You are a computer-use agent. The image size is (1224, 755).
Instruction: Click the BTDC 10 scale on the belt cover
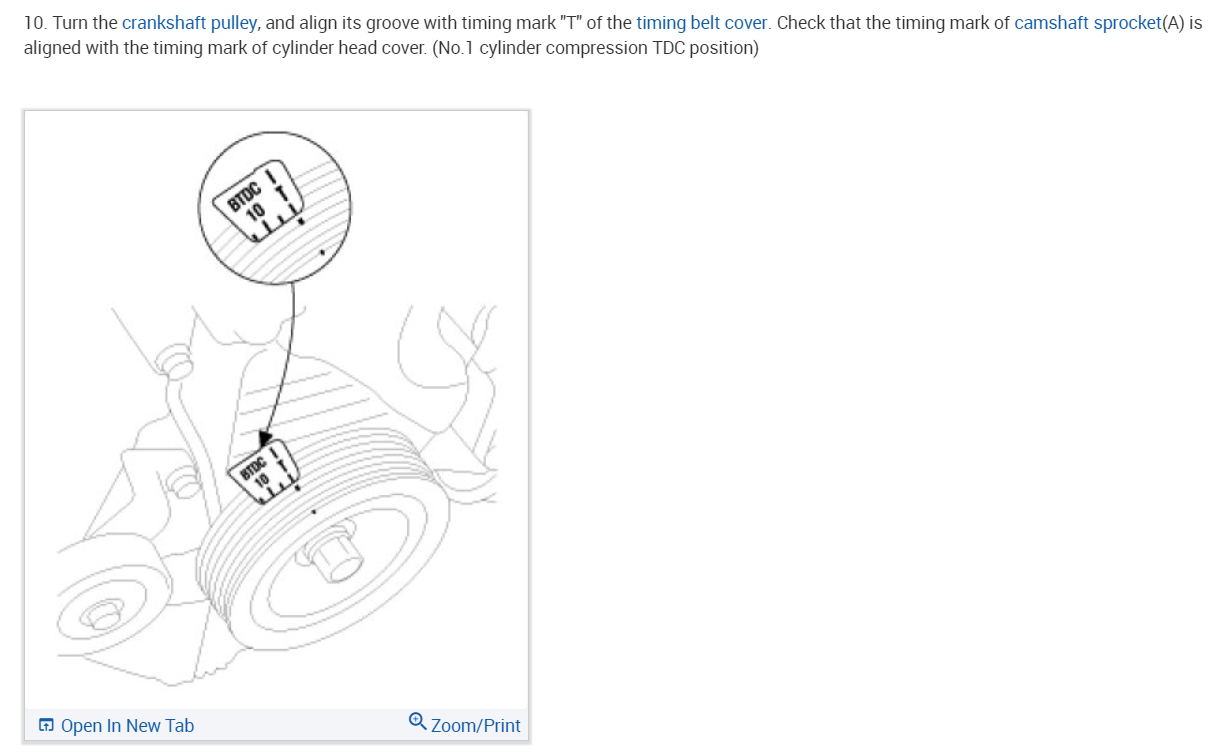click(267, 467)
